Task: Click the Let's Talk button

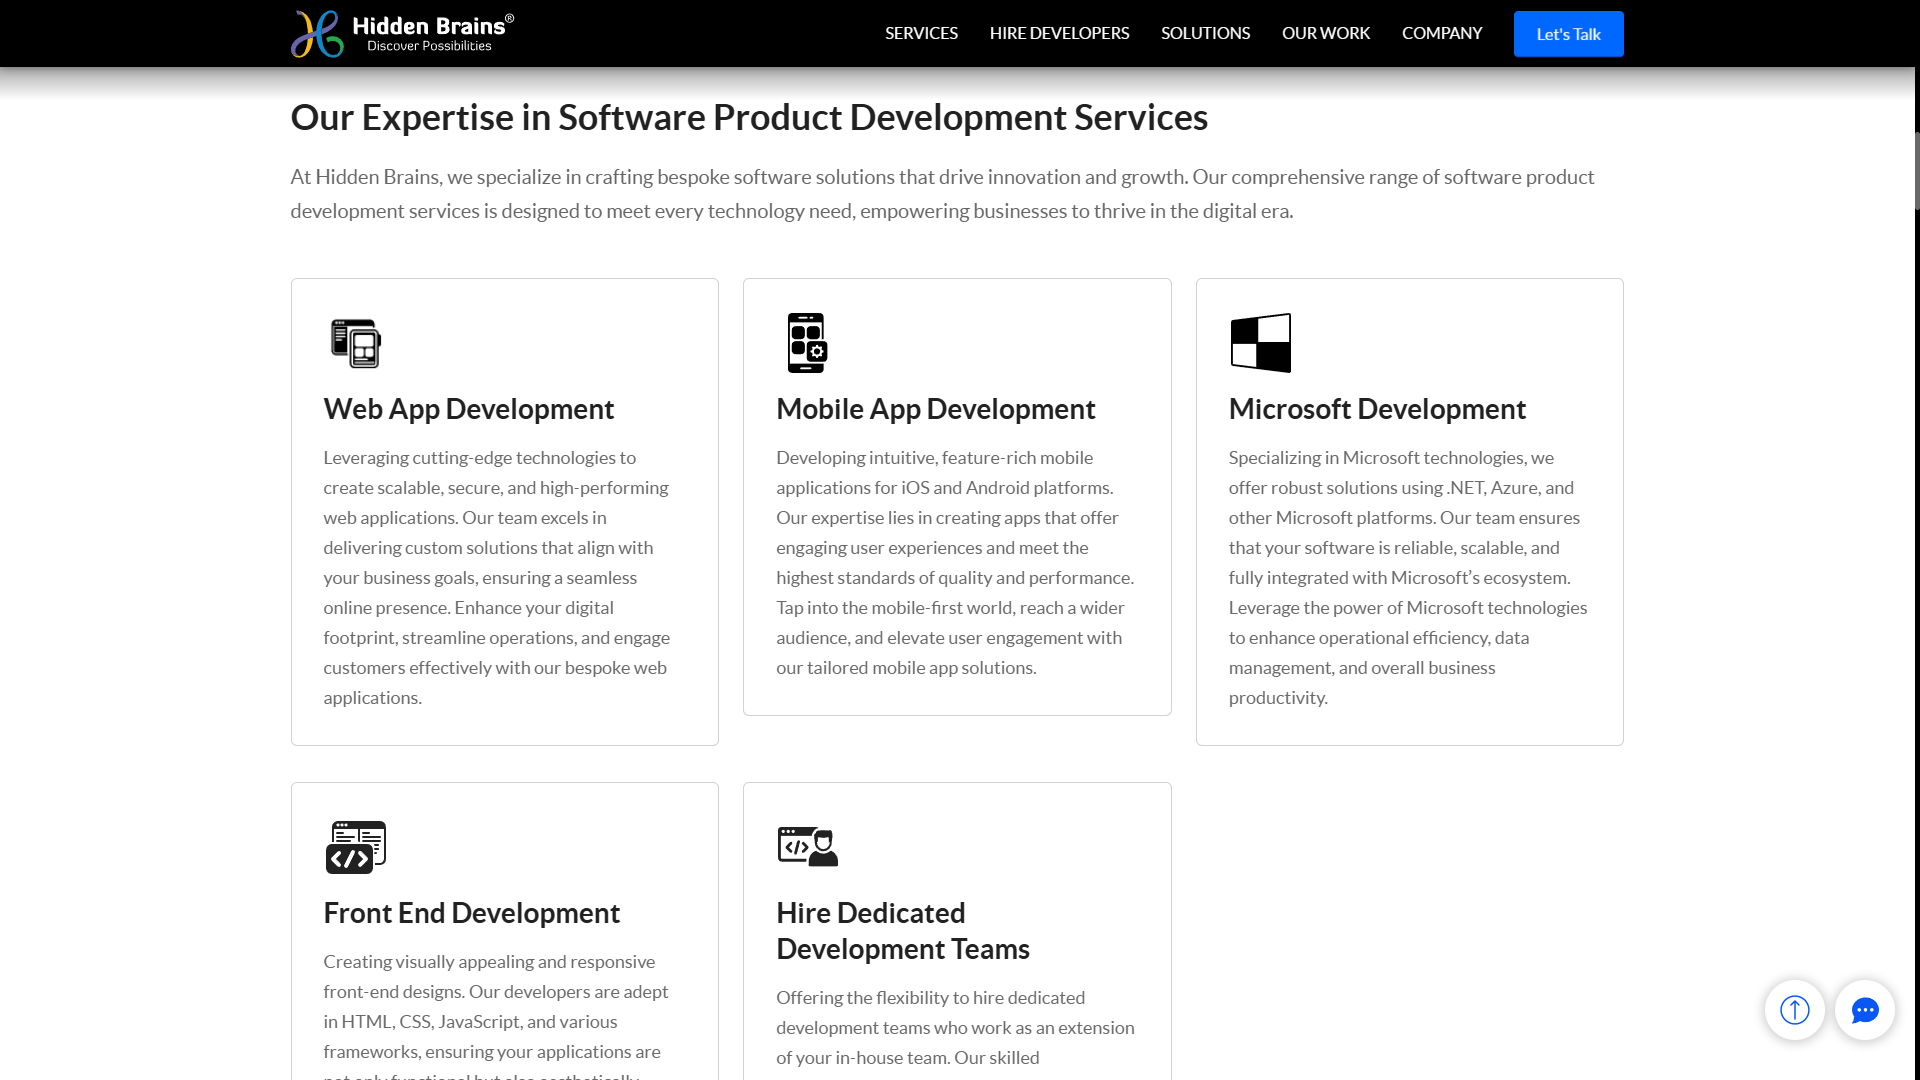Action: pos(1568,34)
